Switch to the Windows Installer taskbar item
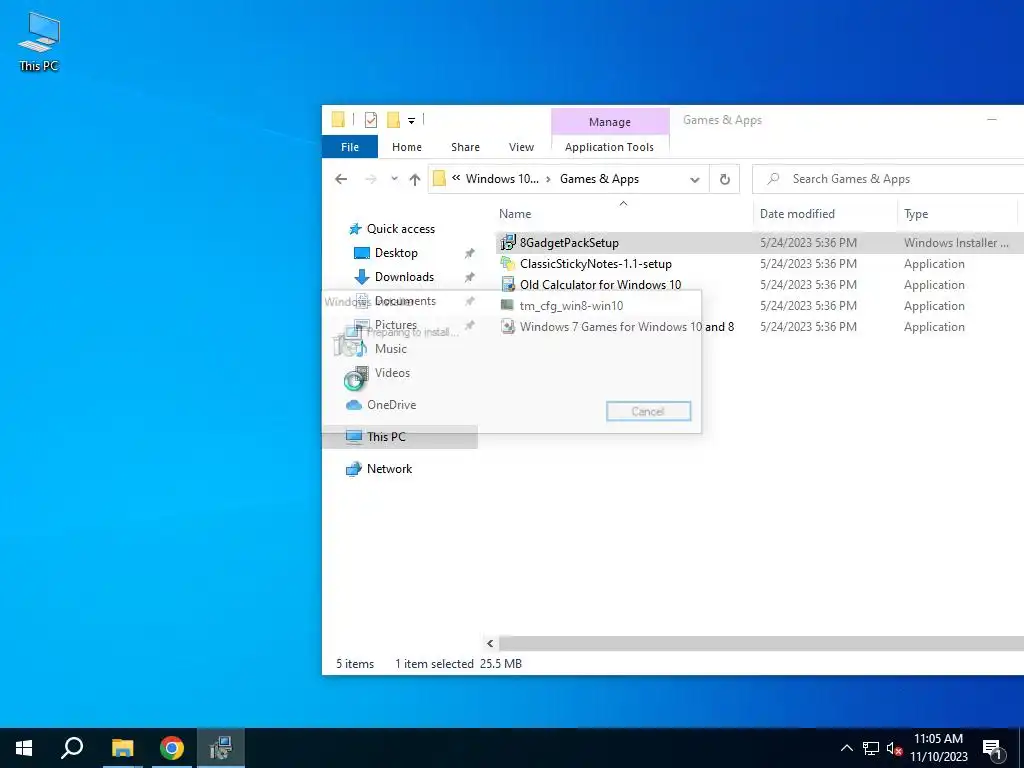 [x=221, y=748]
